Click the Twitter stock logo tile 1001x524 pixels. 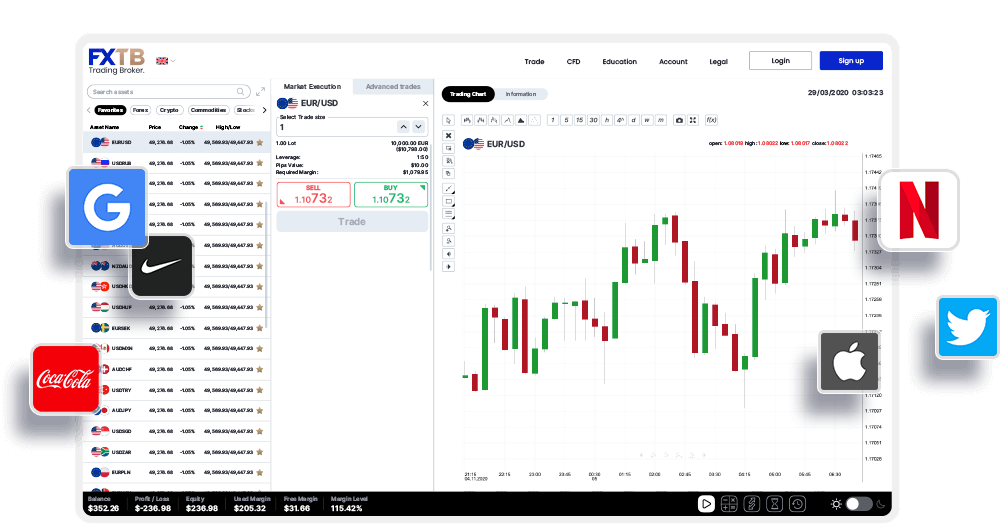(968, 327)
